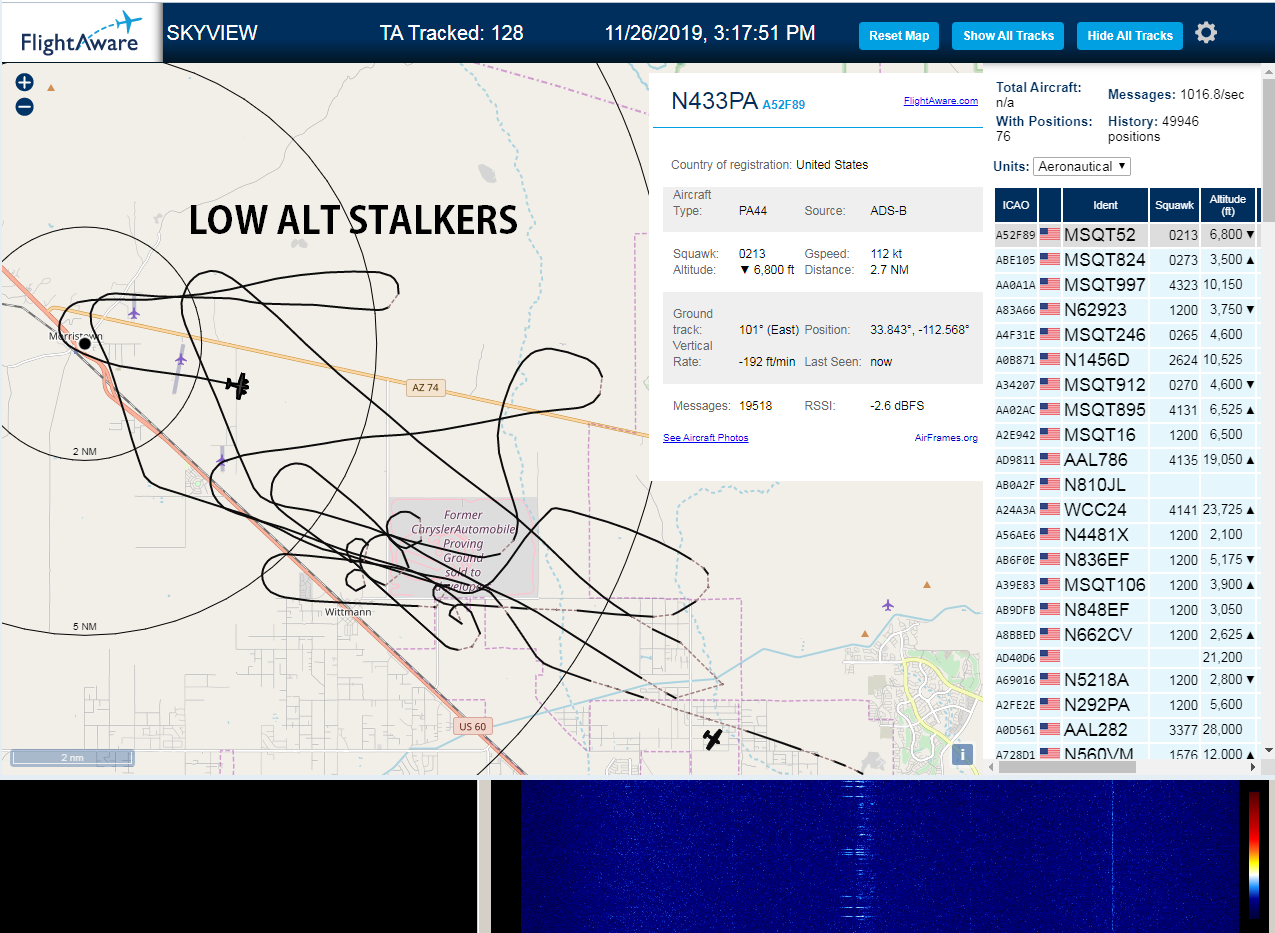Select the N848EF aircraft row

[x=1125, y=610]
